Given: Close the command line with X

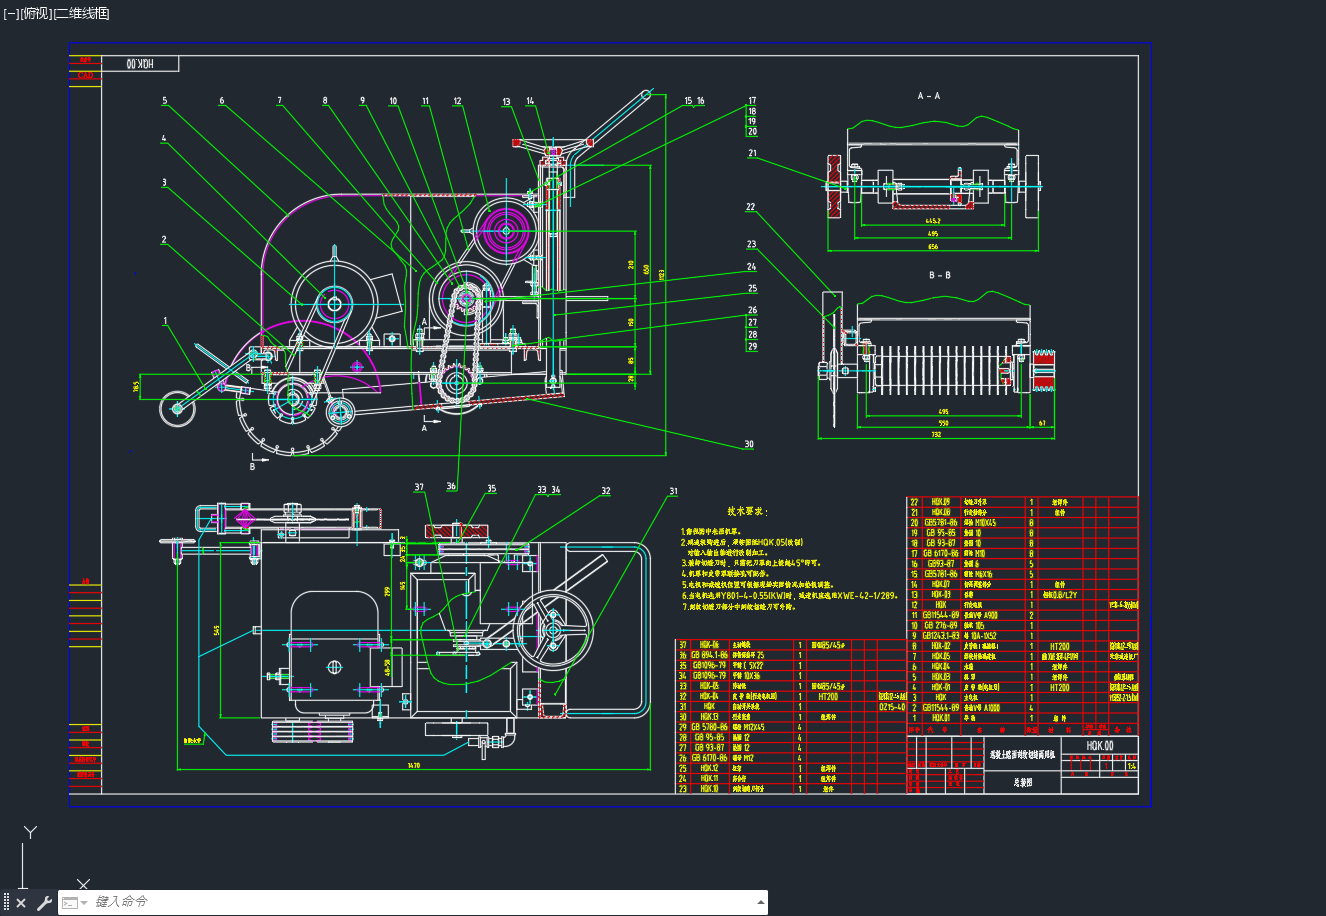Looking at the screenshot, I should [x=21, y=903].
